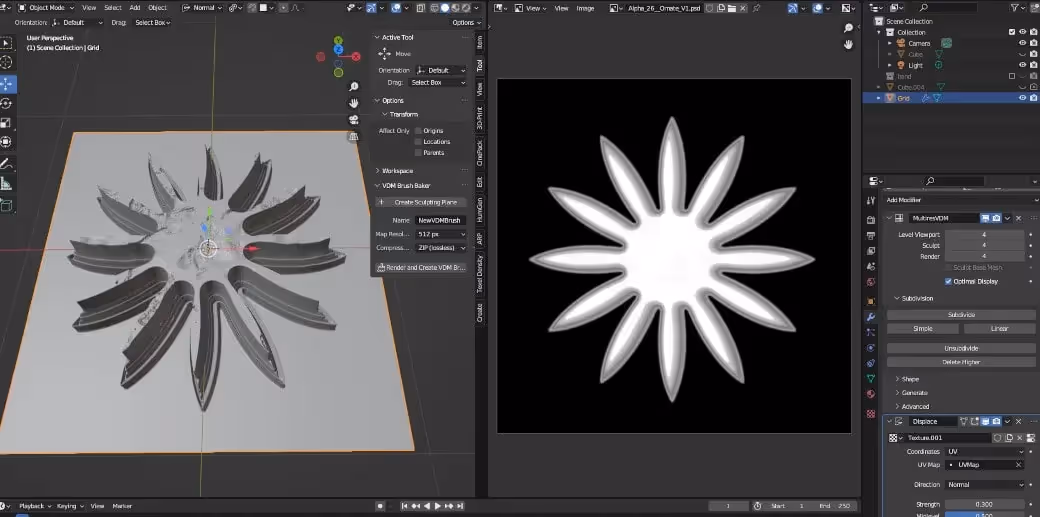Viewport: 1040px width, 517px height.
Task: Select the Add Cube tool
Action: point(7,206)
